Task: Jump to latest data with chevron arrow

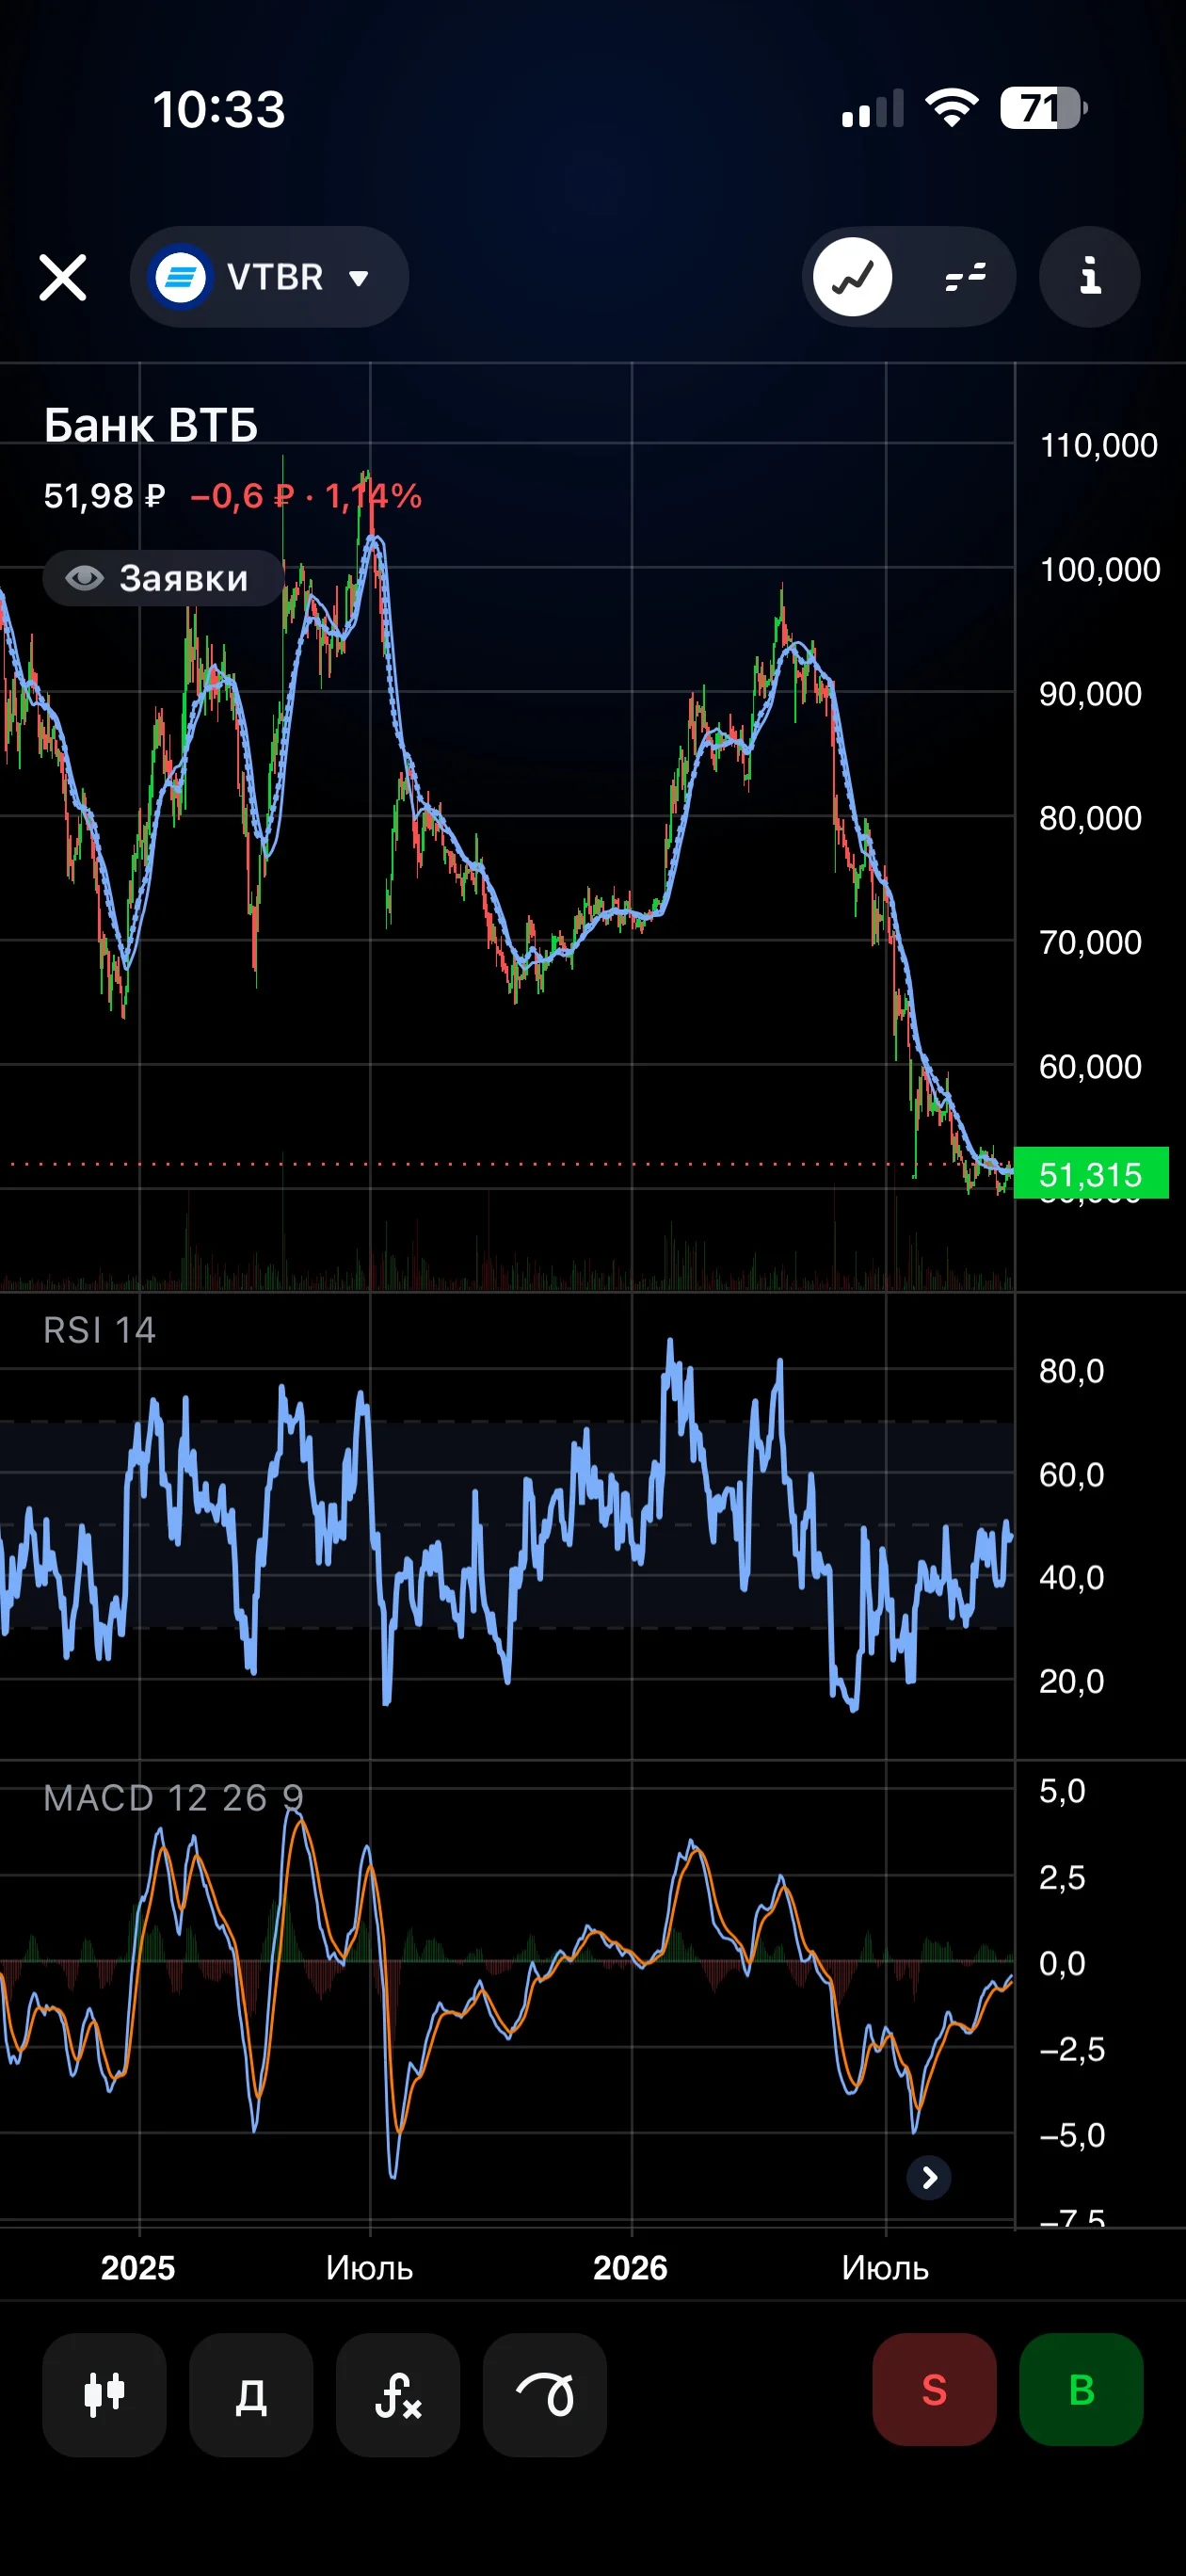Action: 929,2177
